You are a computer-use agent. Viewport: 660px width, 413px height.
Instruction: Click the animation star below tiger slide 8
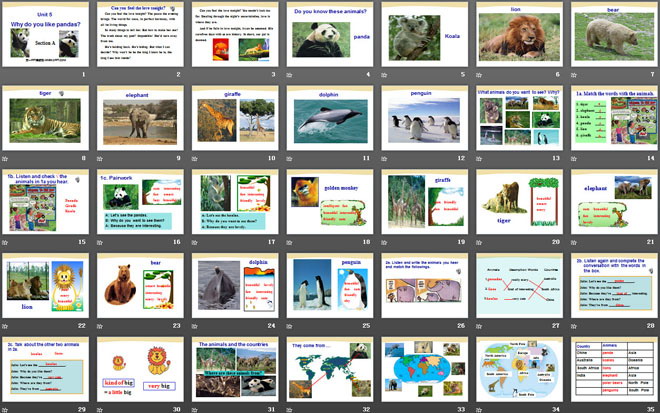coord(6,158)
